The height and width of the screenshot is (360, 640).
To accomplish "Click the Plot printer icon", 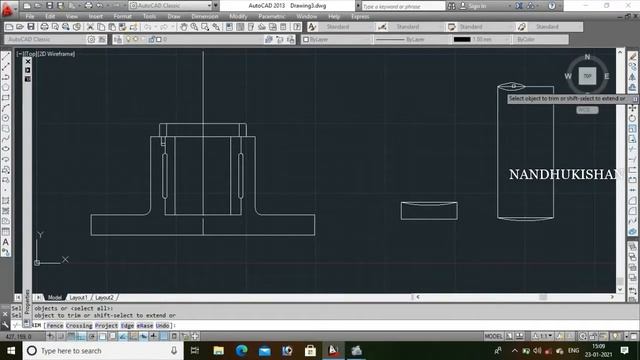I will [44, 27].
